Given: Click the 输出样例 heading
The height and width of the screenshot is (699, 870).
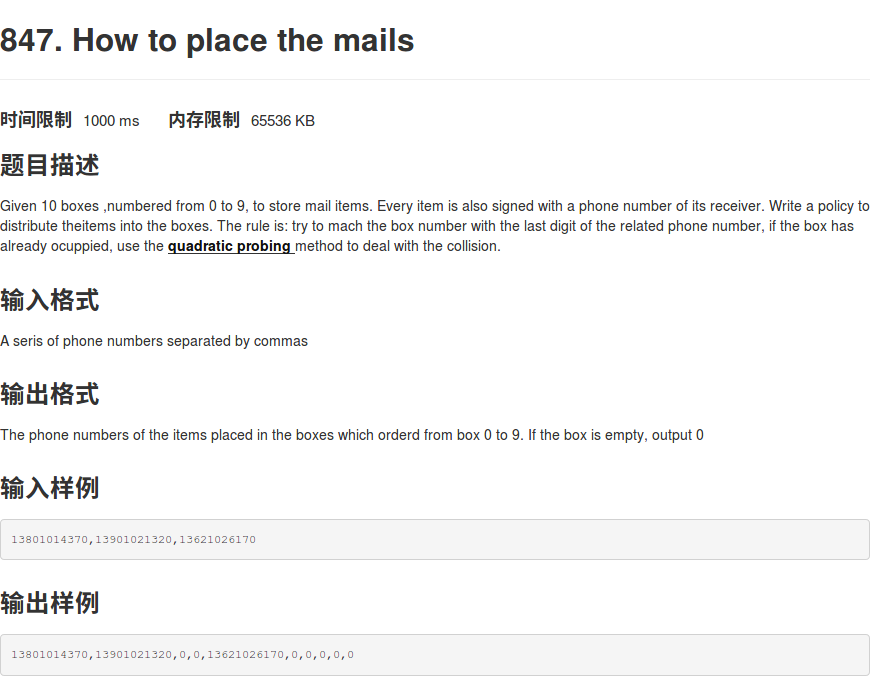Looking at the screenshot, I should tap(50, 603).
